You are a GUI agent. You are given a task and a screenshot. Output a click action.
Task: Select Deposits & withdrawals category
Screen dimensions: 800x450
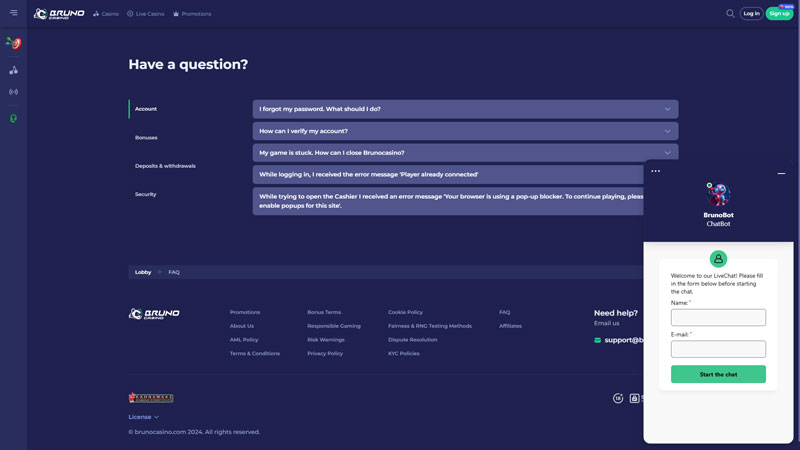165,166
